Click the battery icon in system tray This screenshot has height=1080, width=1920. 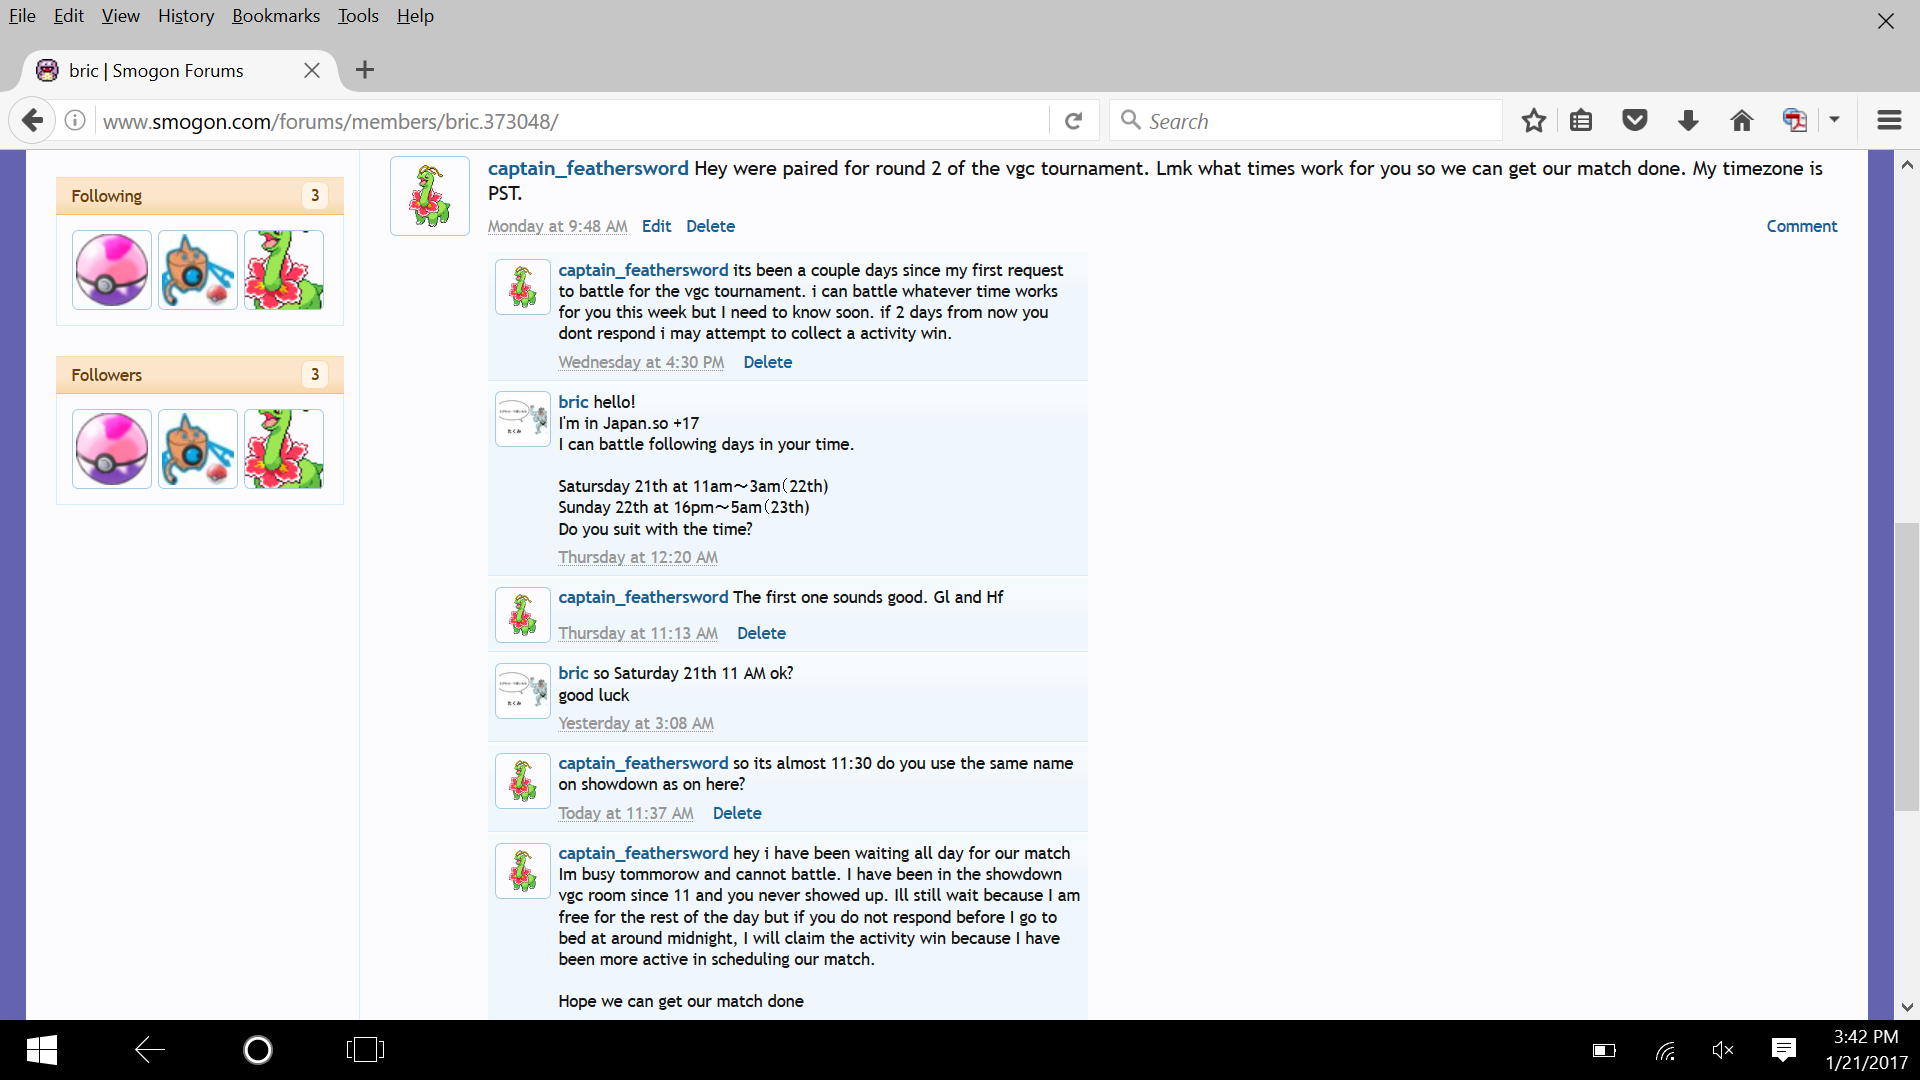coord(1604,1051)
